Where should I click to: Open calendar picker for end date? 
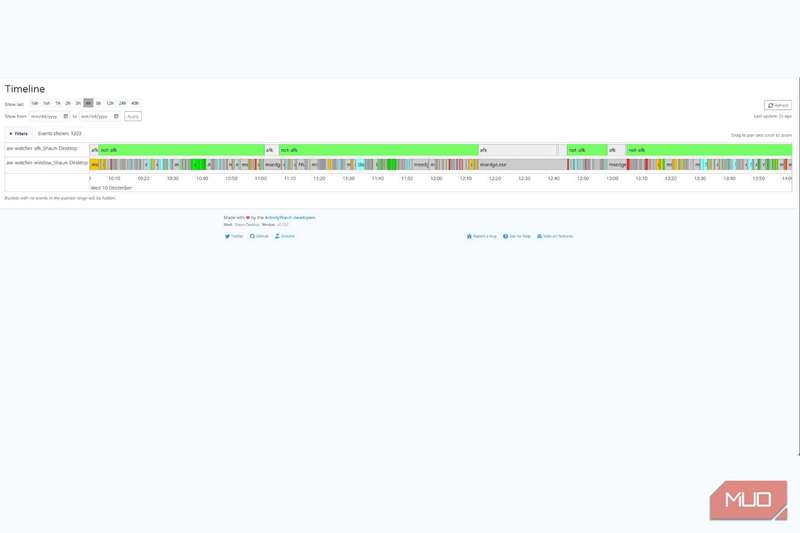(116, 116)
